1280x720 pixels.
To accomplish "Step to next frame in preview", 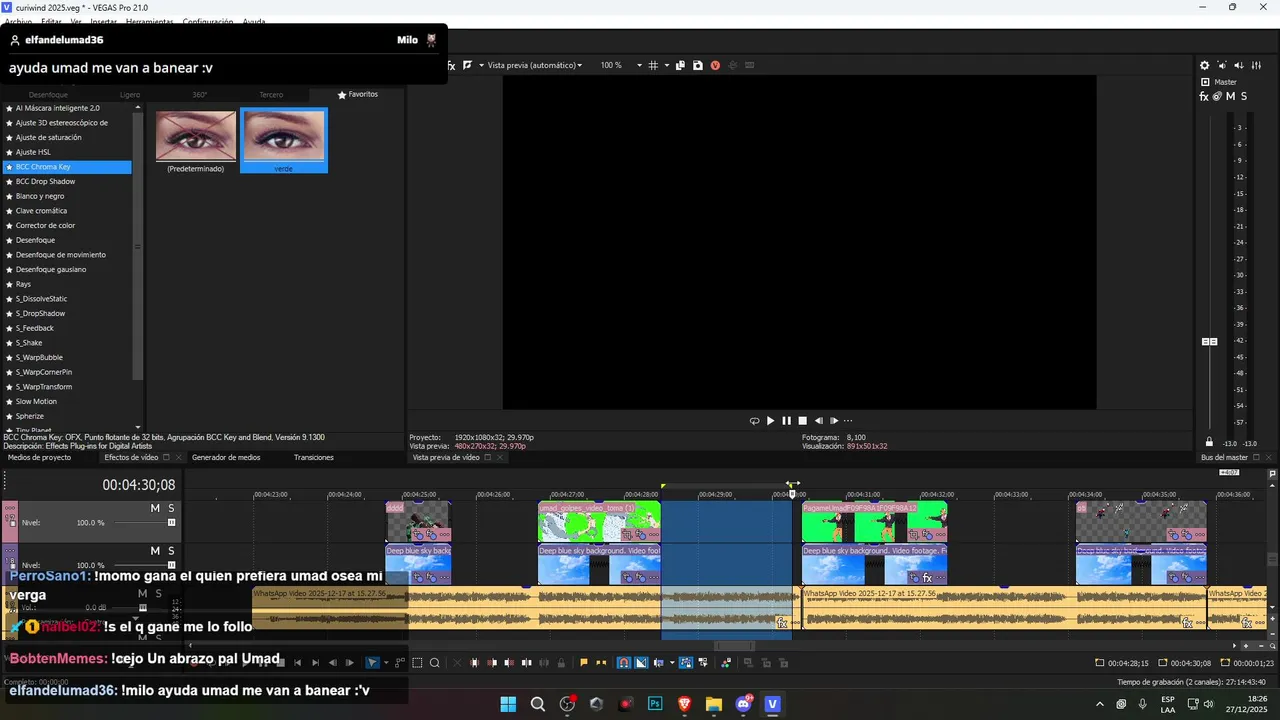I will click(x=834, y=421).
